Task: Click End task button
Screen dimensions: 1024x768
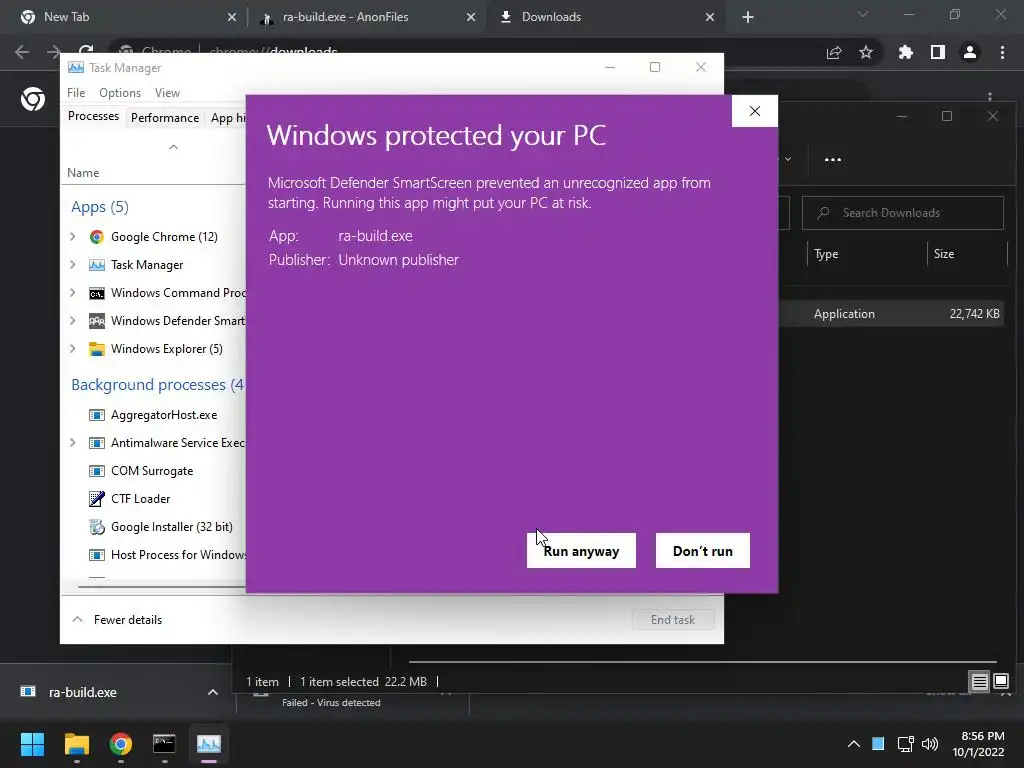Action: coord(673,620)
